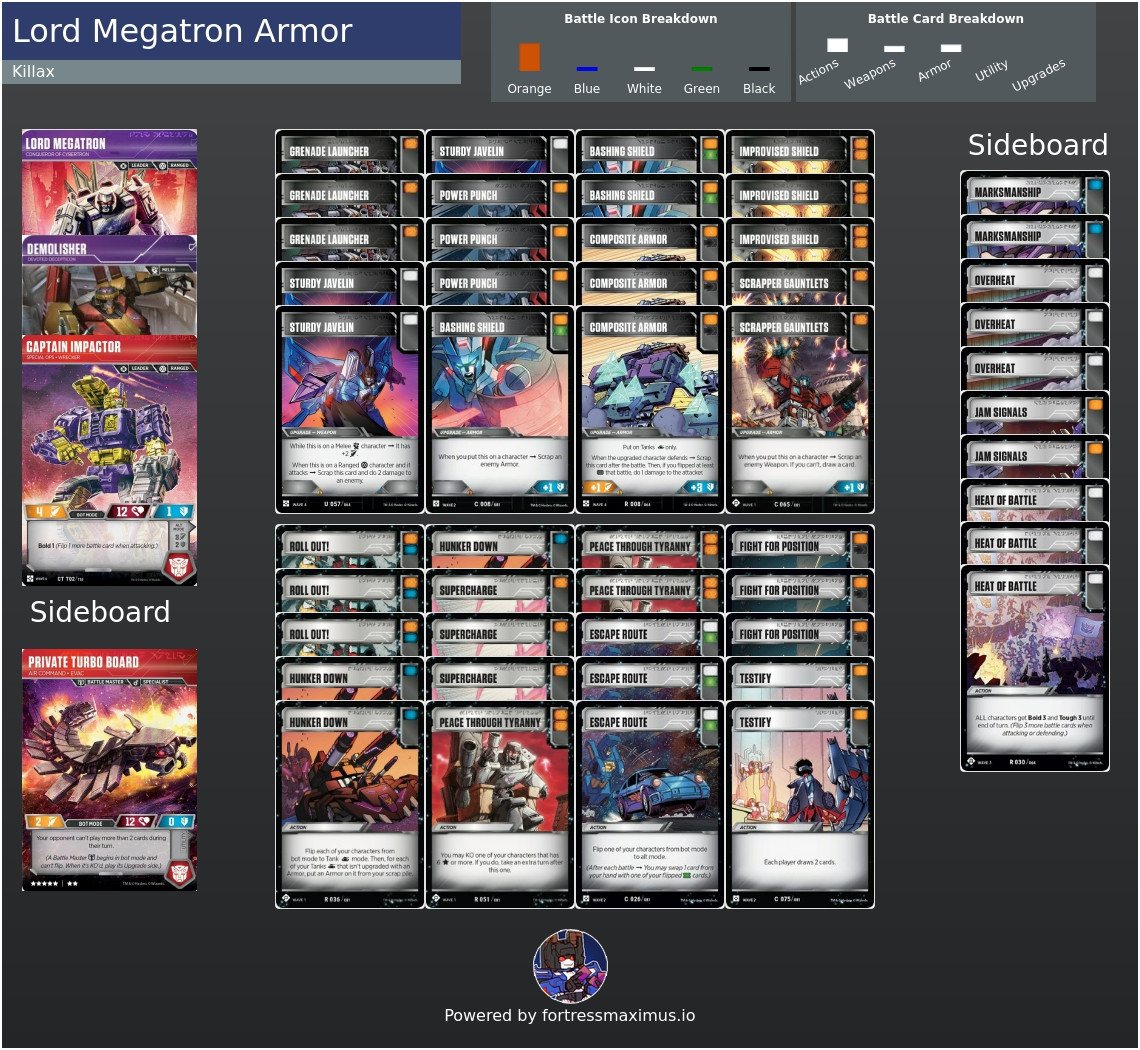Click the 'U 057' card number on Sturdy Javelin
The width and height of the screenshot is (1140, 1050).
(x=337, y=503)
